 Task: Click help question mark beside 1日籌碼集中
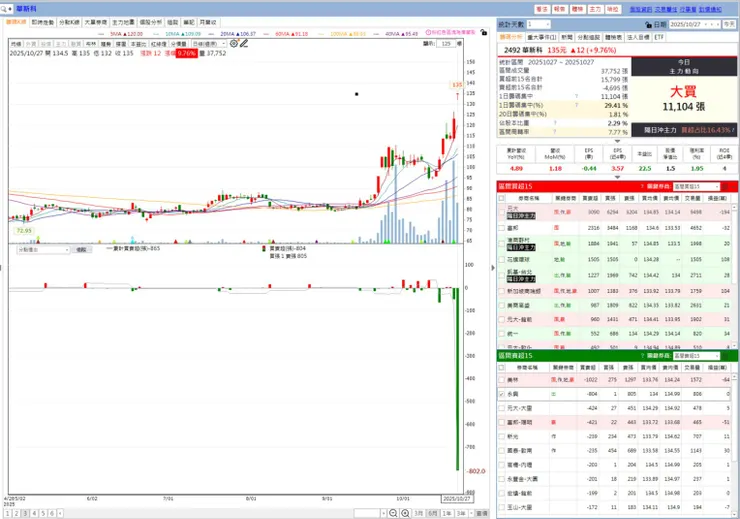tap(576, 96)
